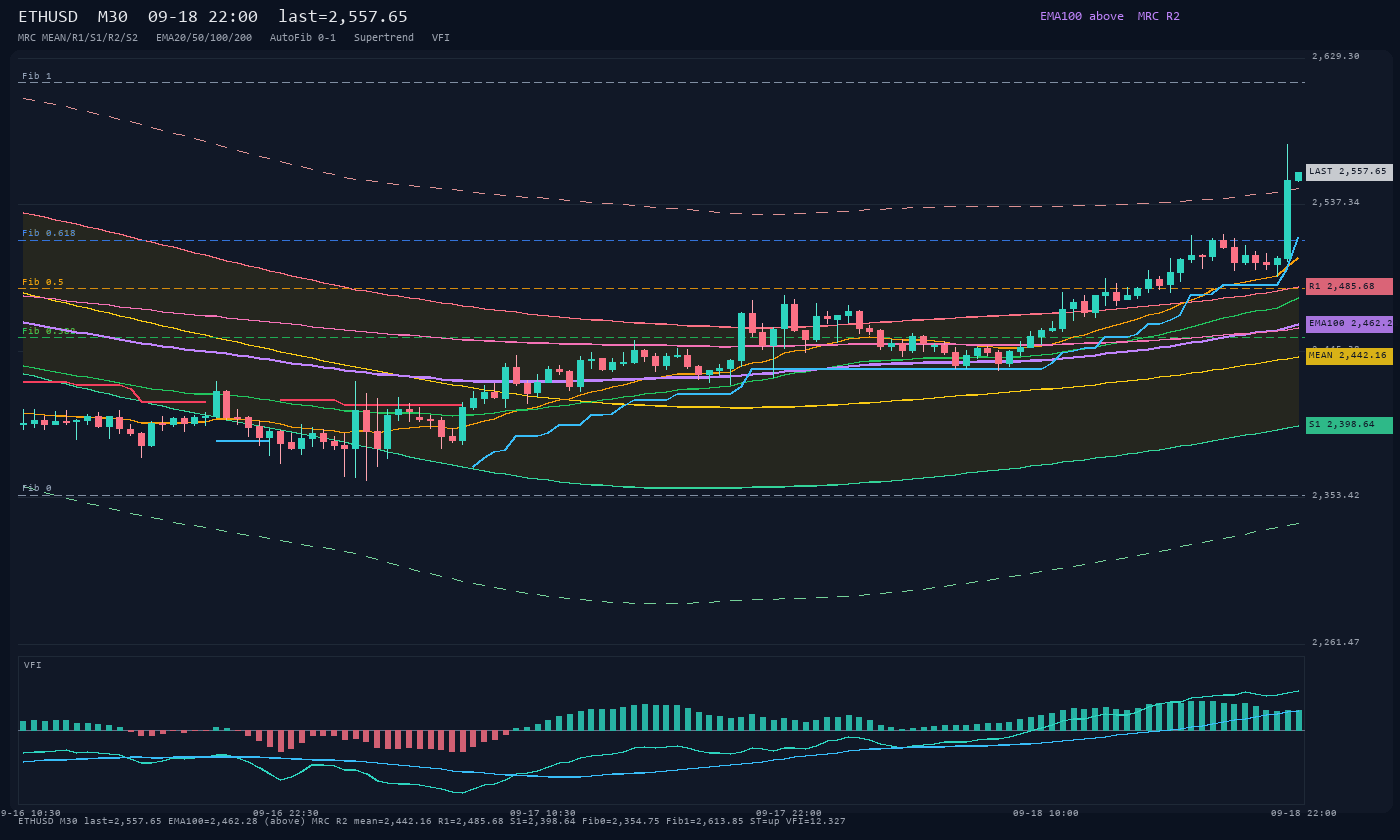Click the ETHUSD symbol in the chart title
Image resolution: width=1400 pixels, height=840 pixels.
pos(48,16)
